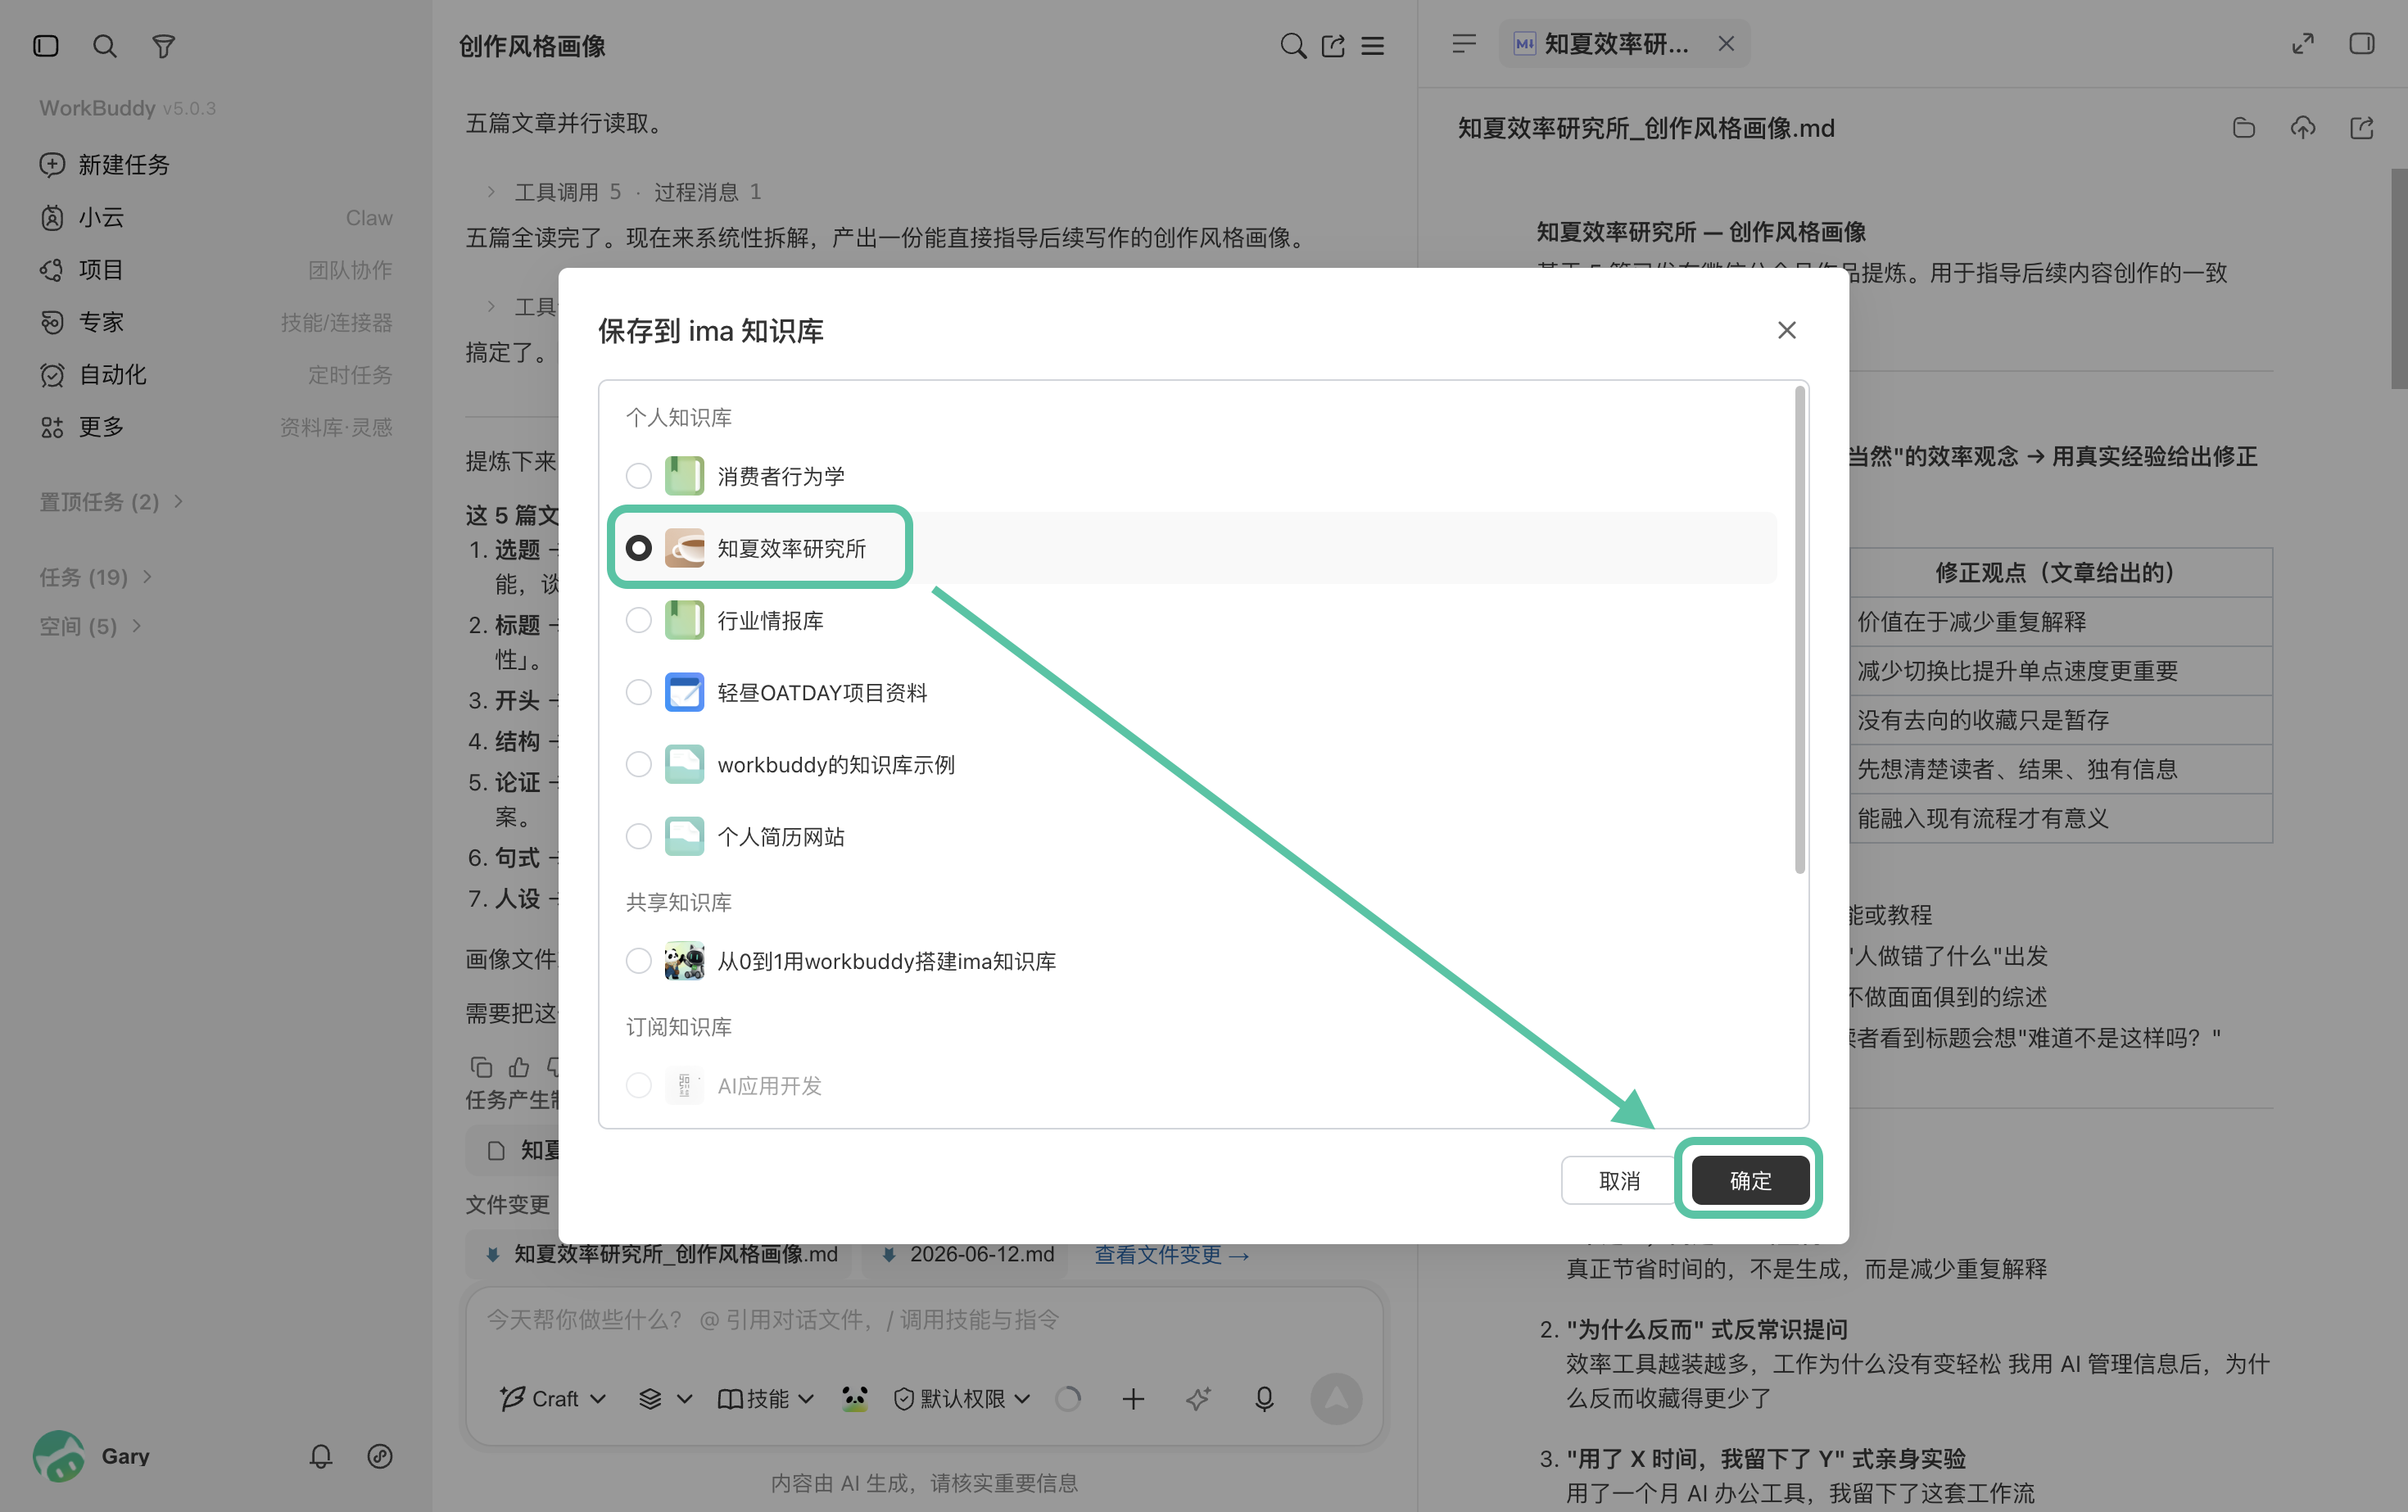Click the sparkle enhance prompt icon
This screenshot has width=2408, height=1512.
coord(1198,1398)
